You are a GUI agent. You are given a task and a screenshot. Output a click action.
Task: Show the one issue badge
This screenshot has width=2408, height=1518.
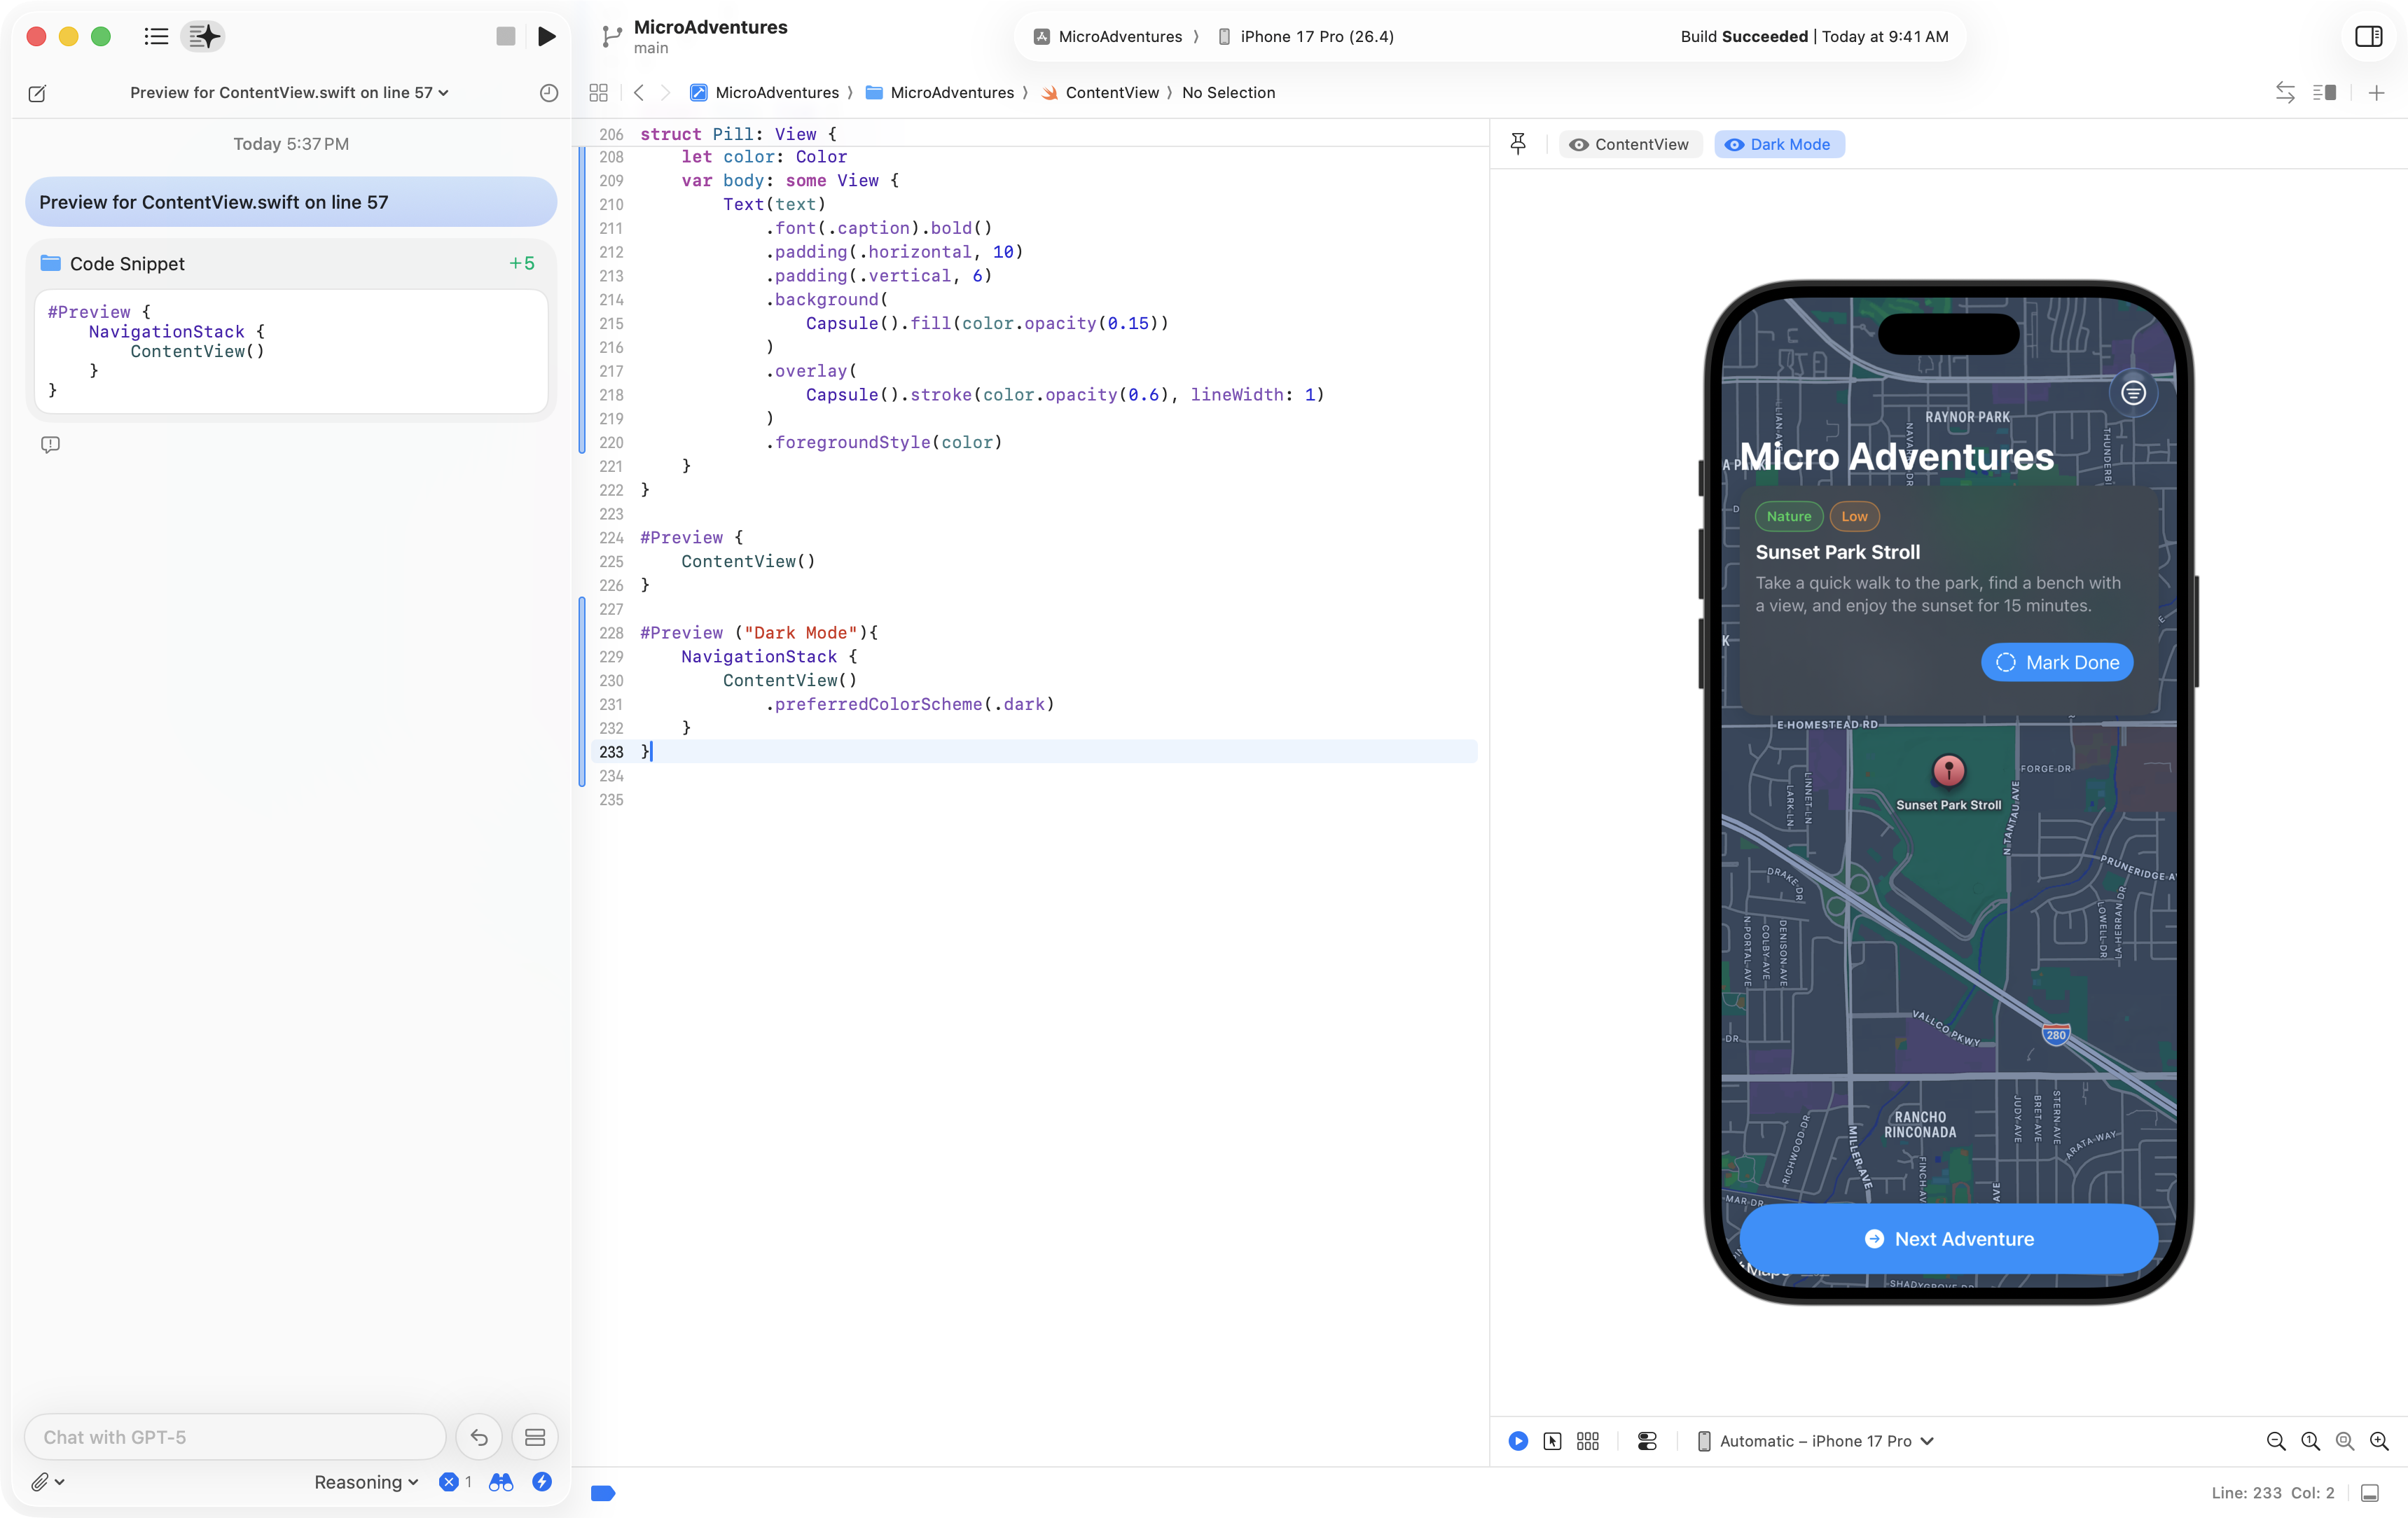pos(456,1482)
